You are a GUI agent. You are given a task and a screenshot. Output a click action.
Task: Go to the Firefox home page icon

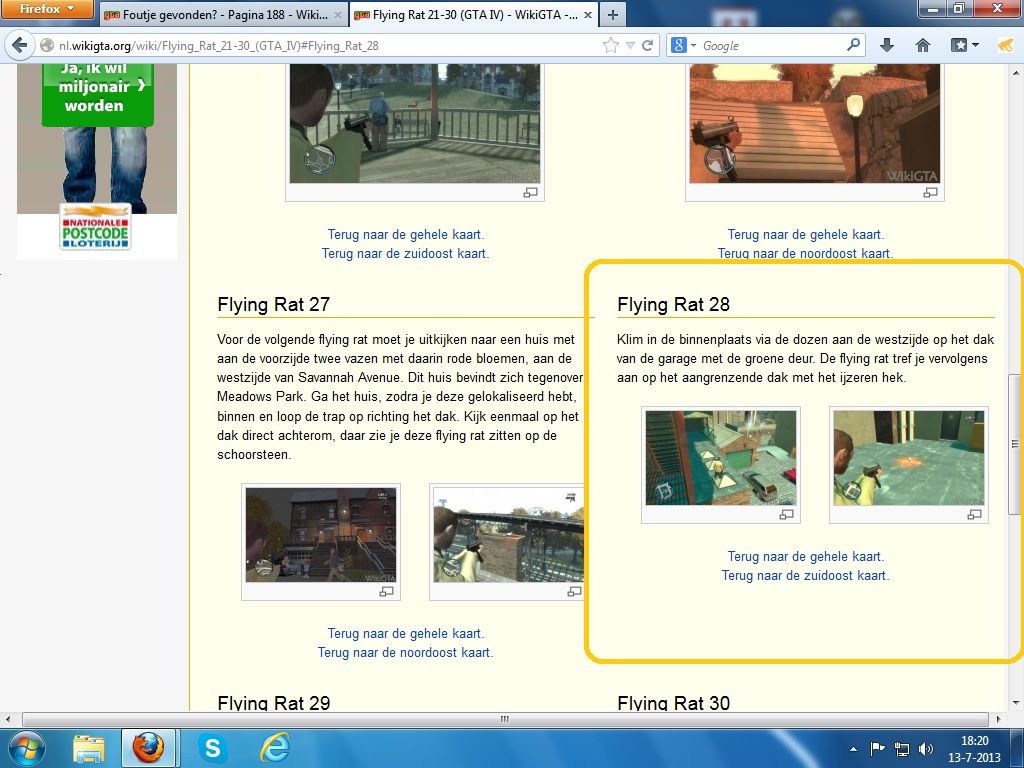click(x=922, y=45)
